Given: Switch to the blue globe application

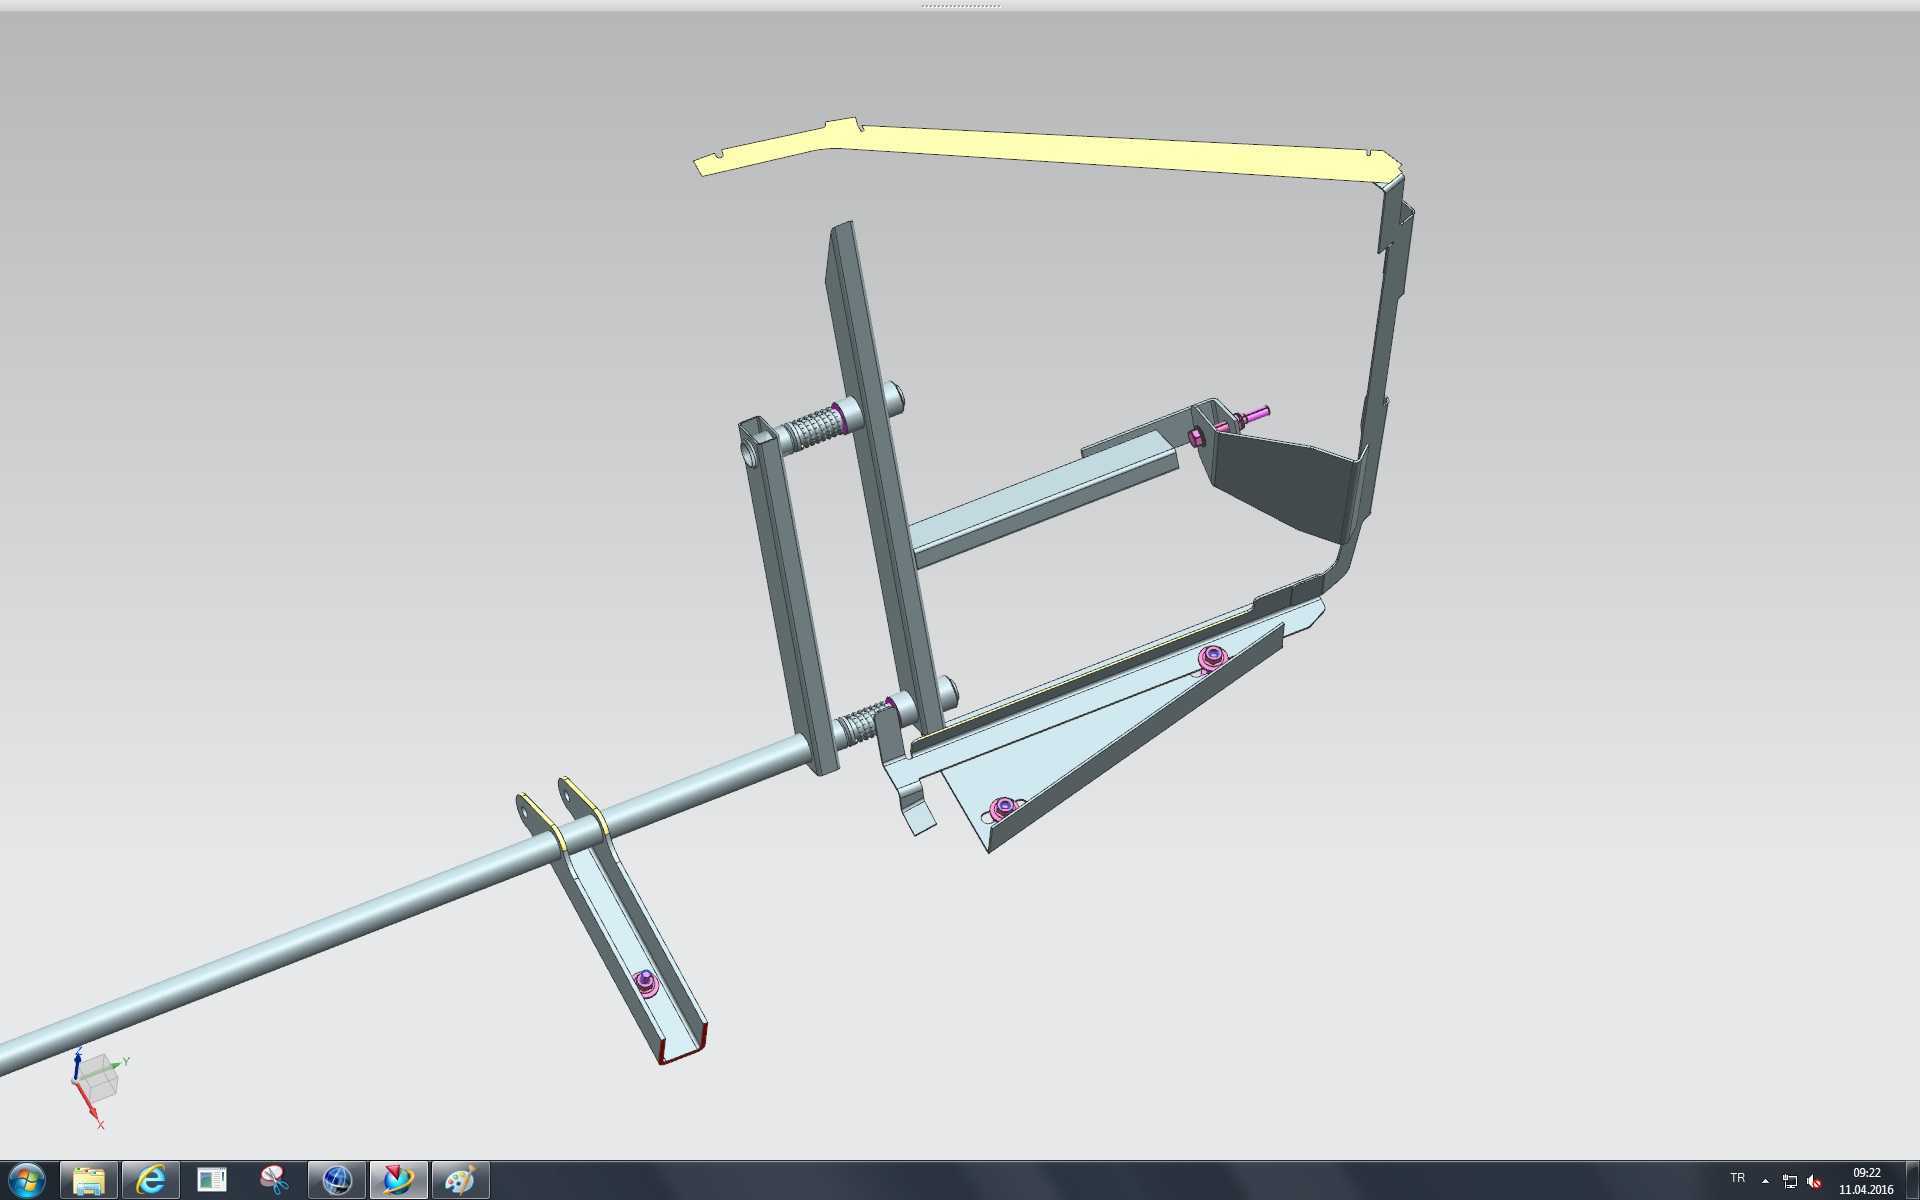Looking at the screenshot, I should [337, 1181].
